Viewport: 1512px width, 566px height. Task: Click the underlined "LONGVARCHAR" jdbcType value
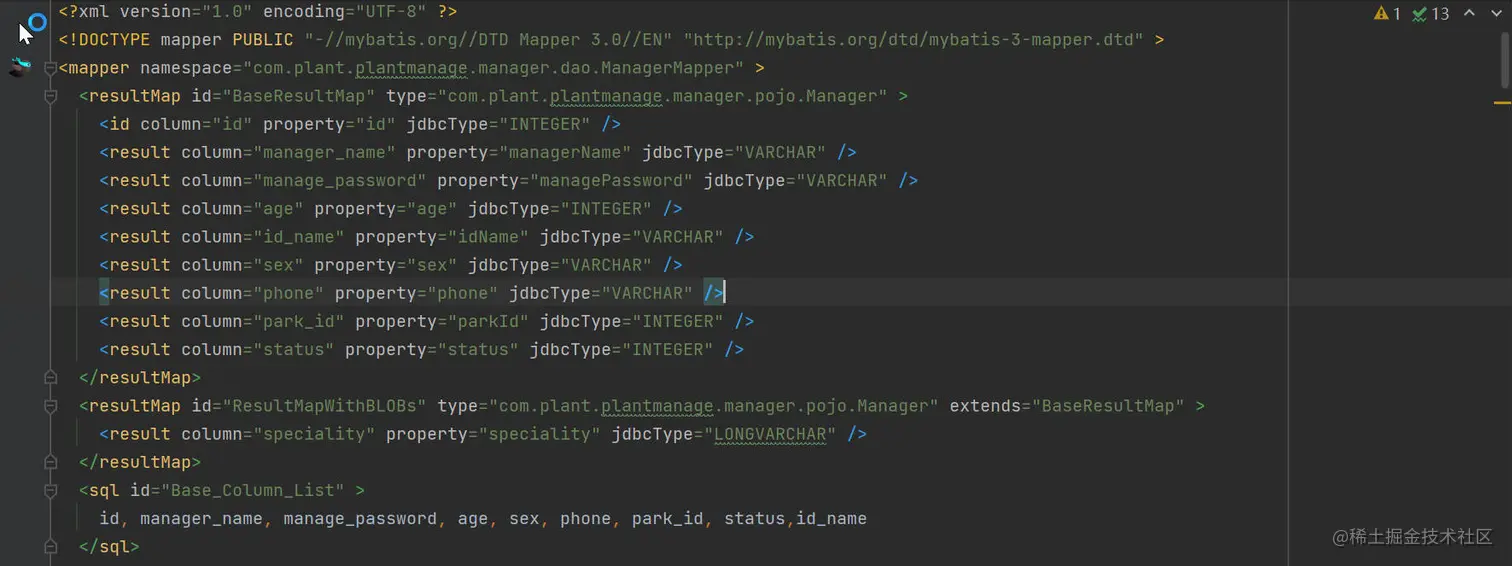pyautogui.click(x=770, y=434)
